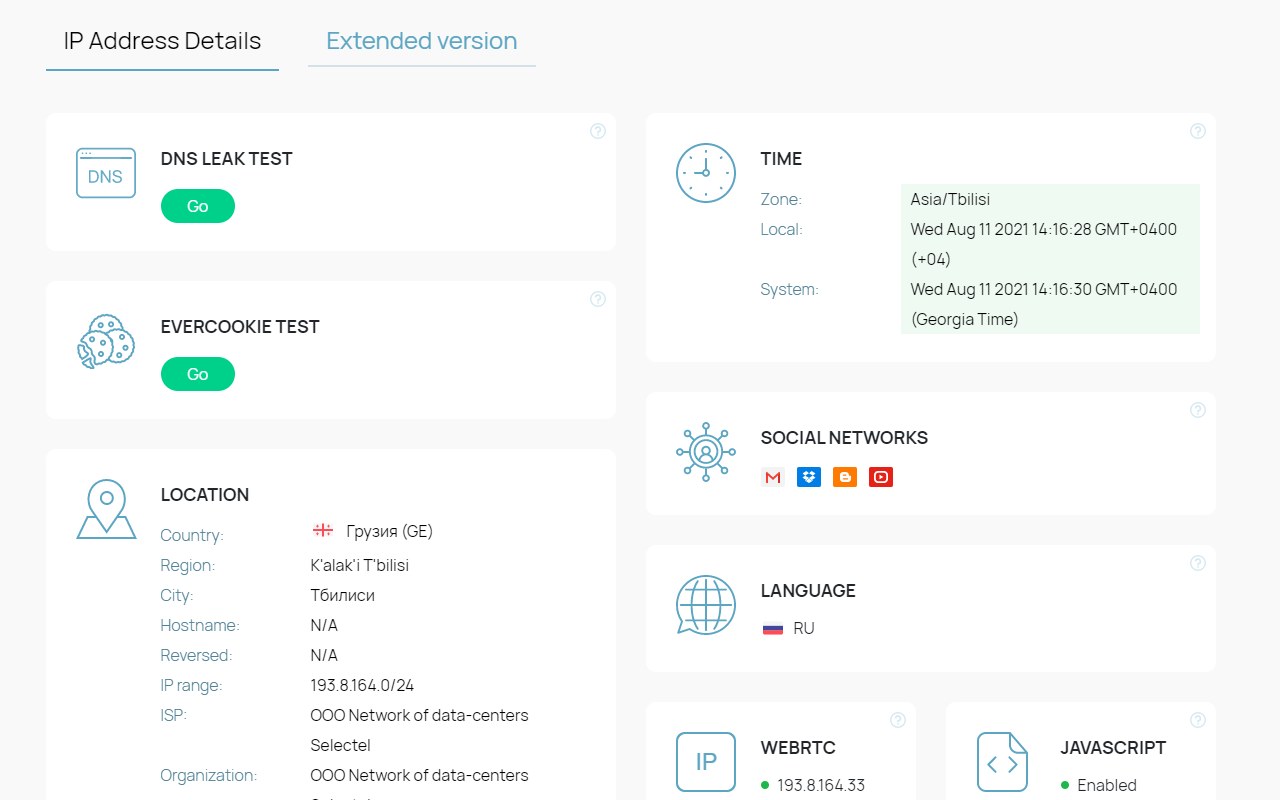Click the Organization label
This screenshot has width=1280, height=800.
coord(209,775)
